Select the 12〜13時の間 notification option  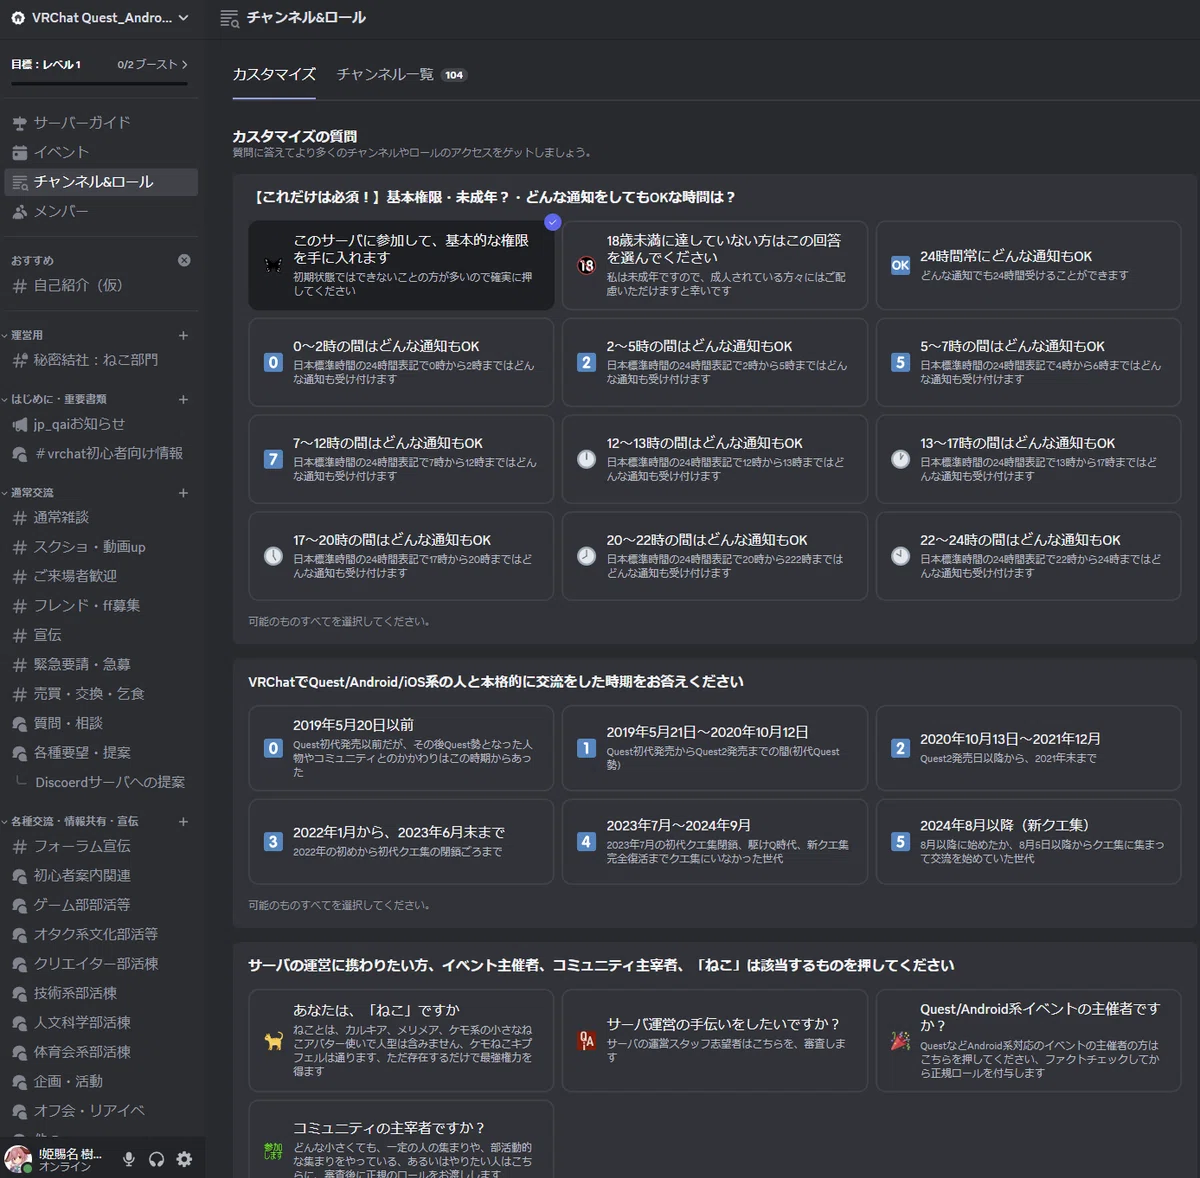(x=714, y=459)
